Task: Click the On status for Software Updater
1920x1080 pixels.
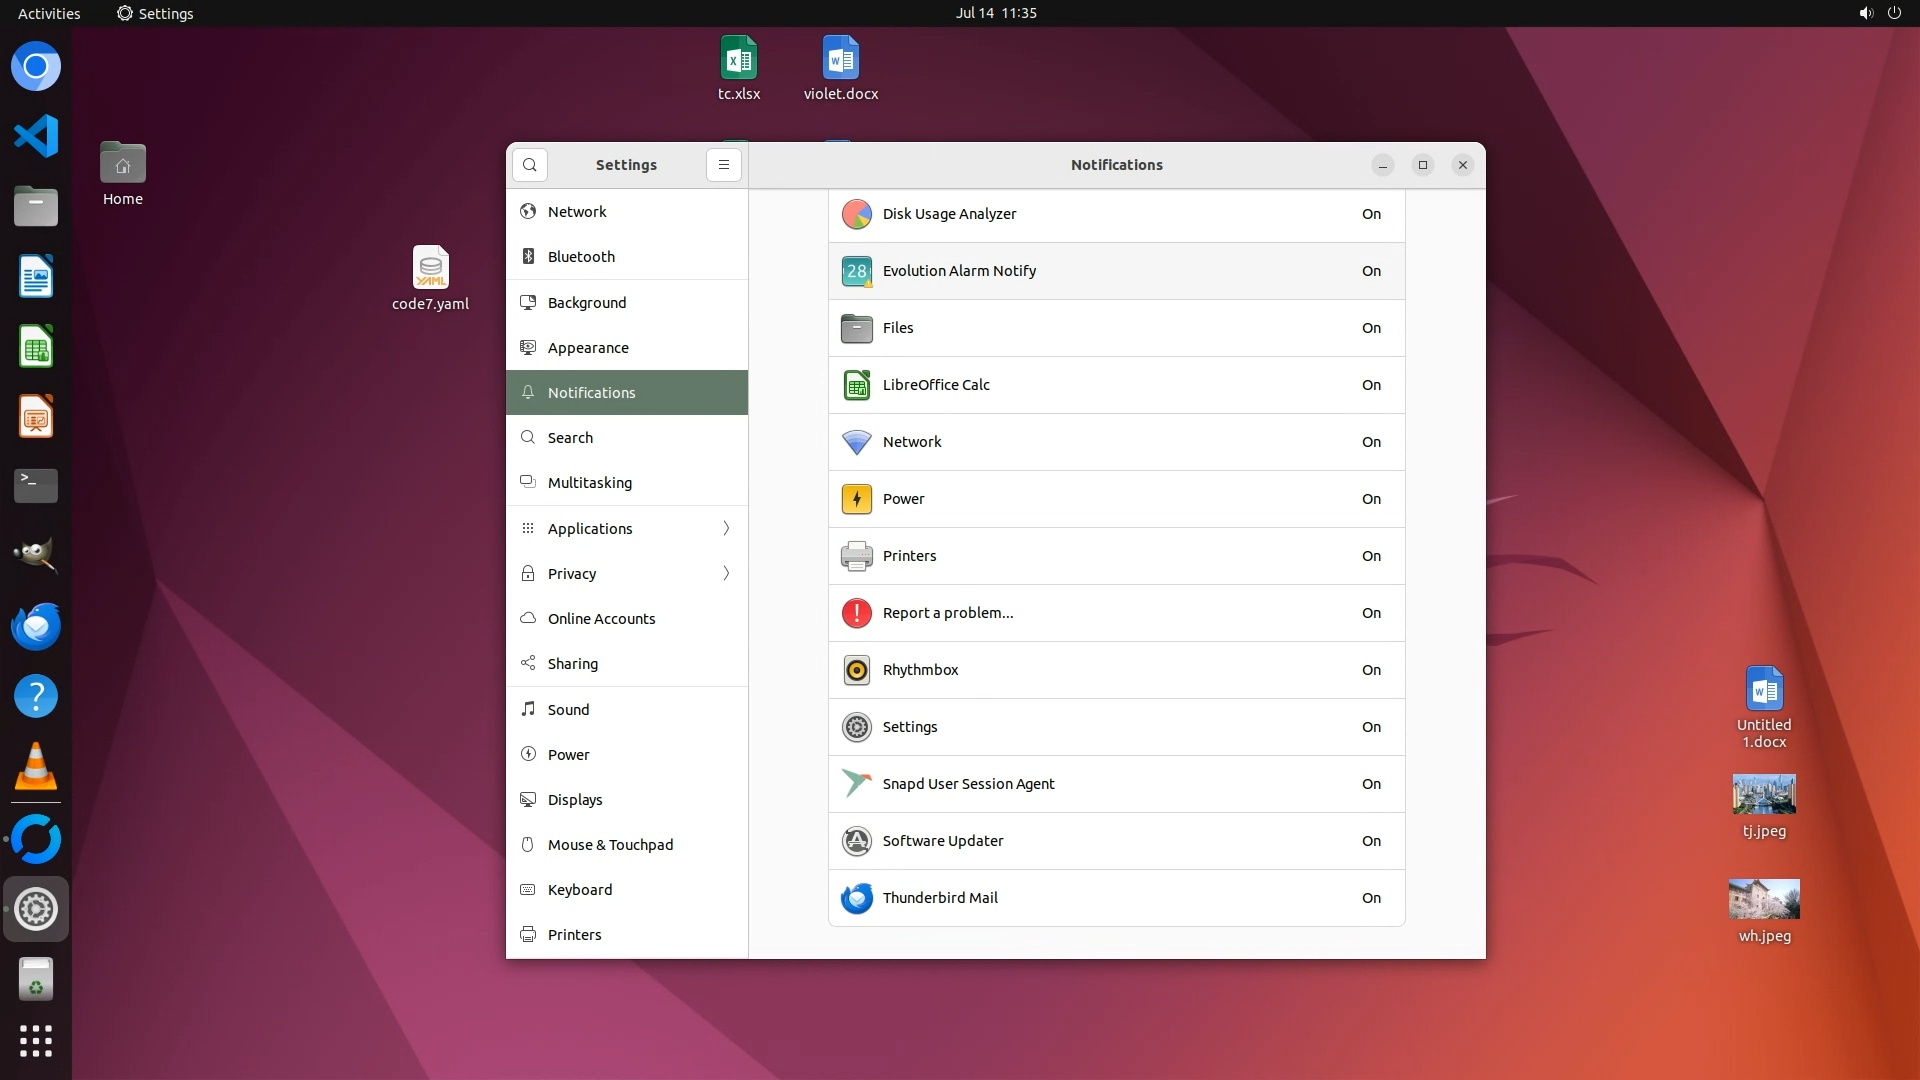Action: point(1371,841)
